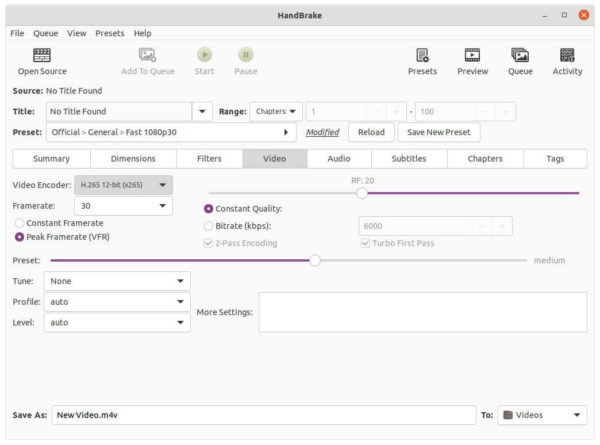The width and height of the screenshot is (600, 445).
Task: Switch to the Summary tab
Action: (52, 158)
